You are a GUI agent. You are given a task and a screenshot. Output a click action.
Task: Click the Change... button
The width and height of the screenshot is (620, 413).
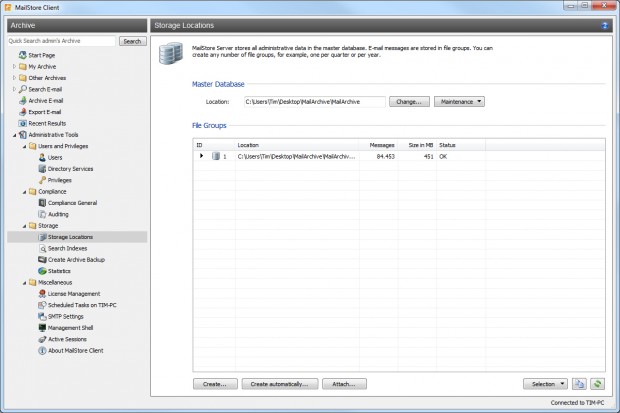click(409, 102)
